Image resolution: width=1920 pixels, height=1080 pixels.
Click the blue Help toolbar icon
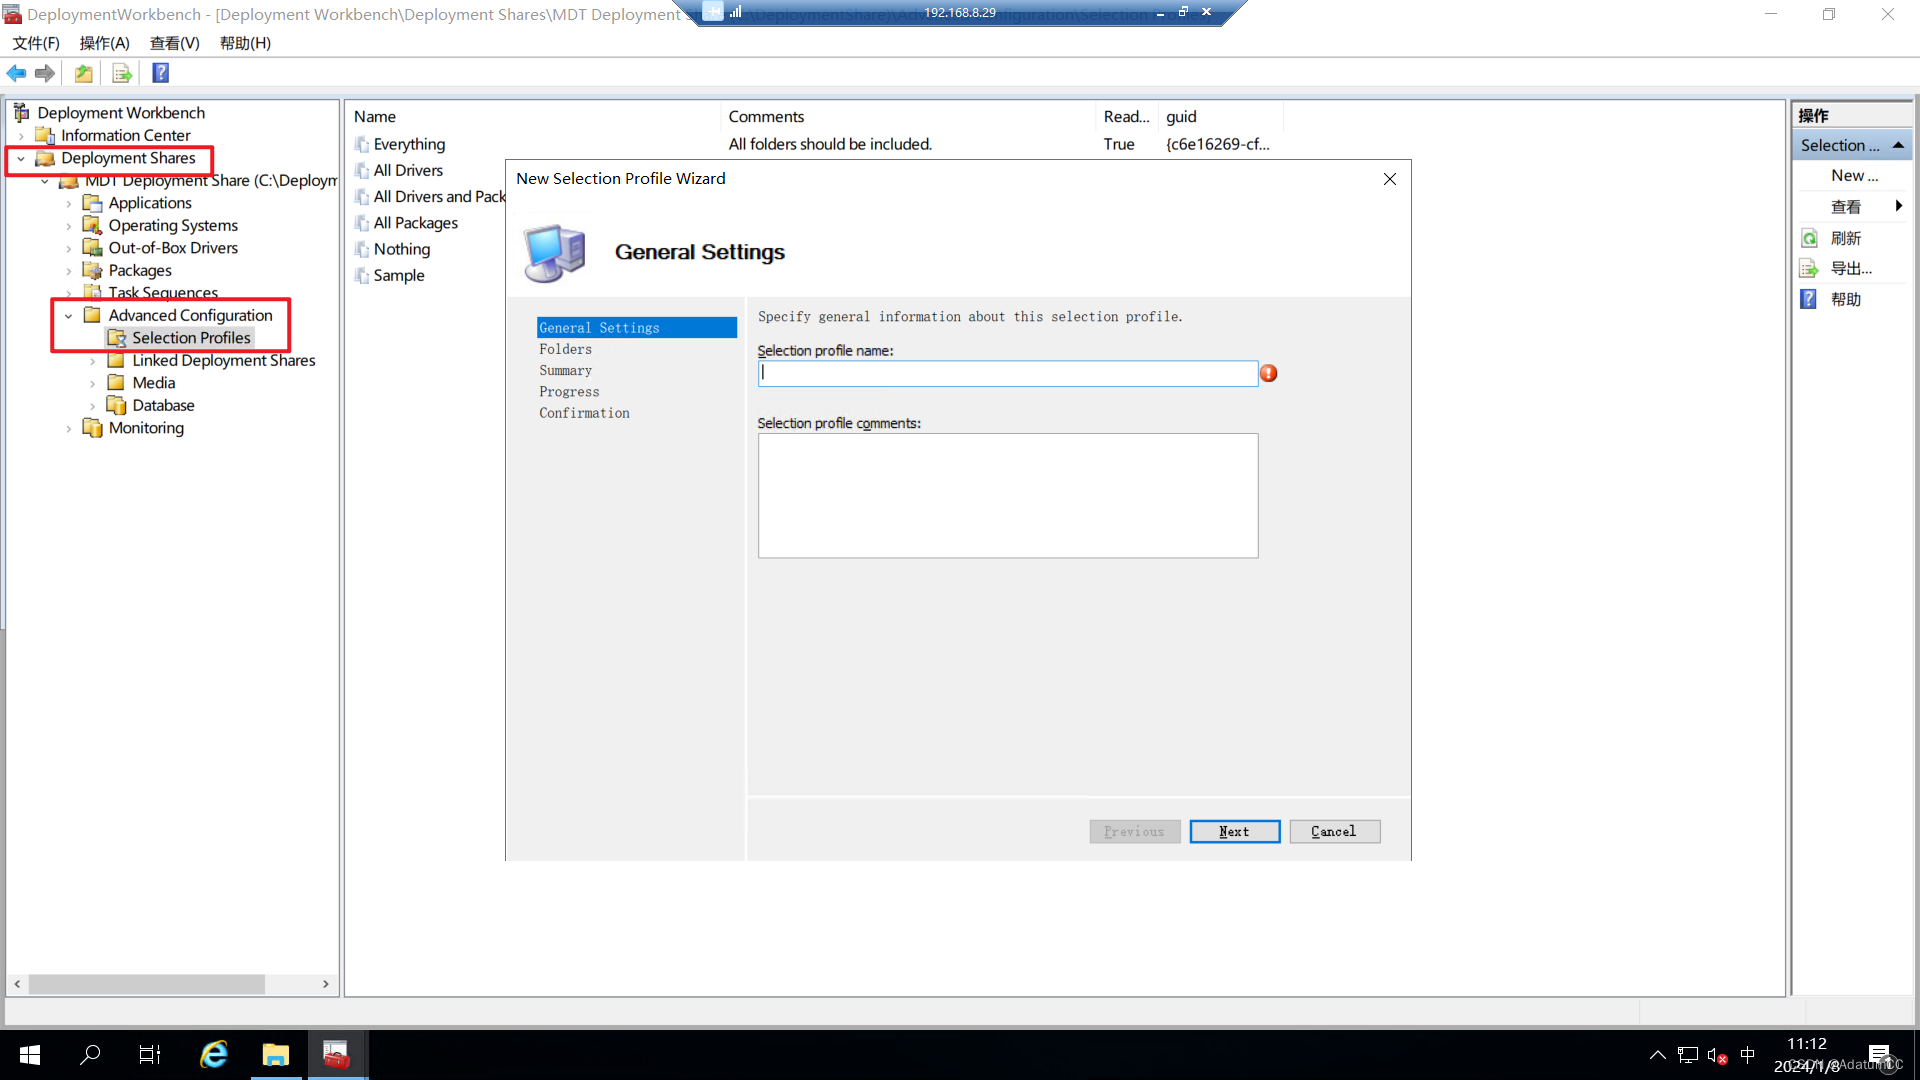pyautogui.click(x=160, y=73)
